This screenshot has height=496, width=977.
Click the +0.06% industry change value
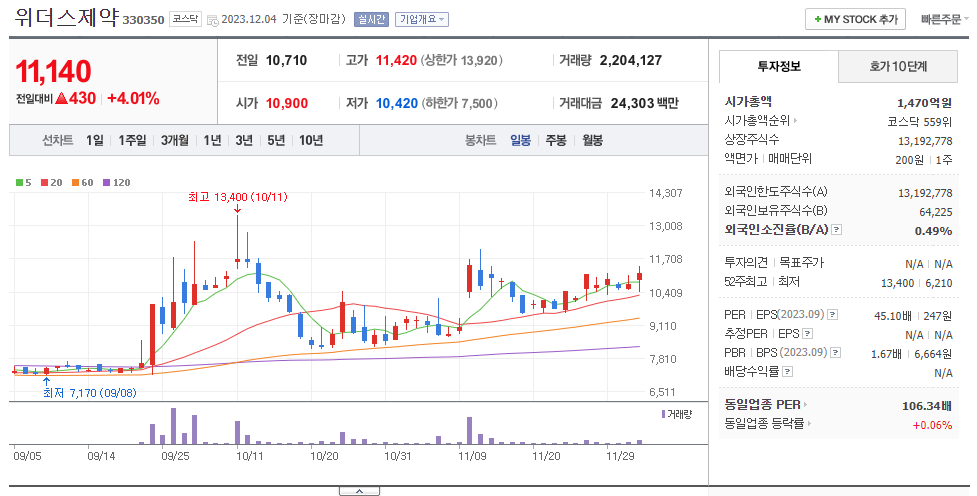pos(932,425)
